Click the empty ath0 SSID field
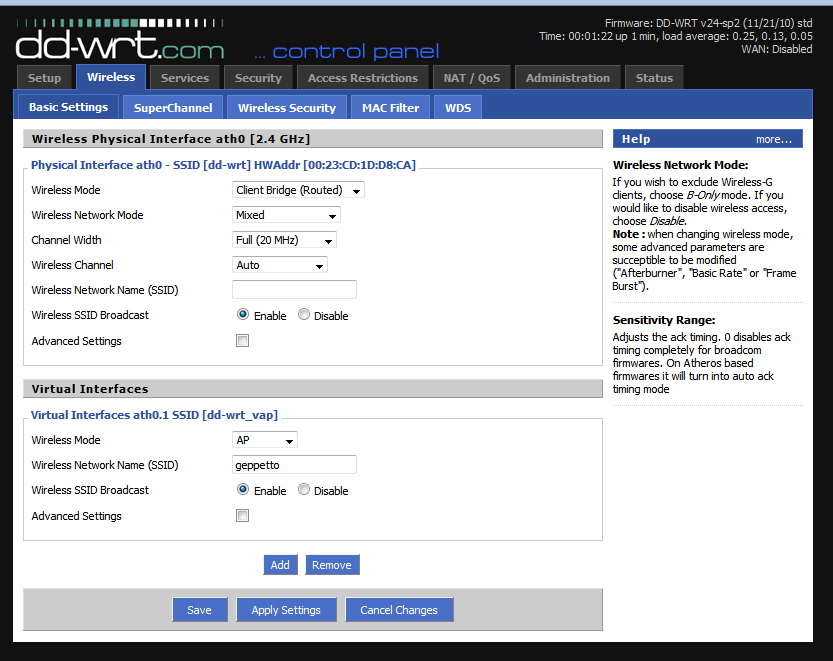This screenshot has height=661, width=833. point(294,290)
